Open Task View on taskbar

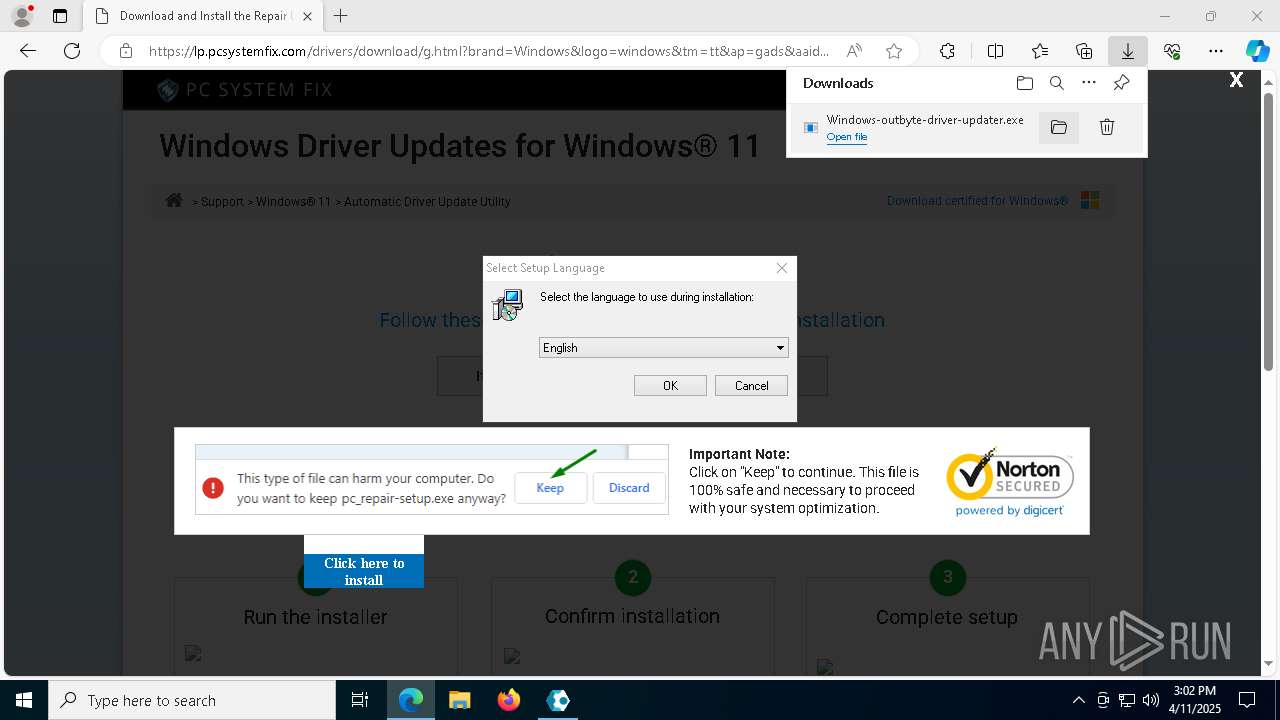360,700
